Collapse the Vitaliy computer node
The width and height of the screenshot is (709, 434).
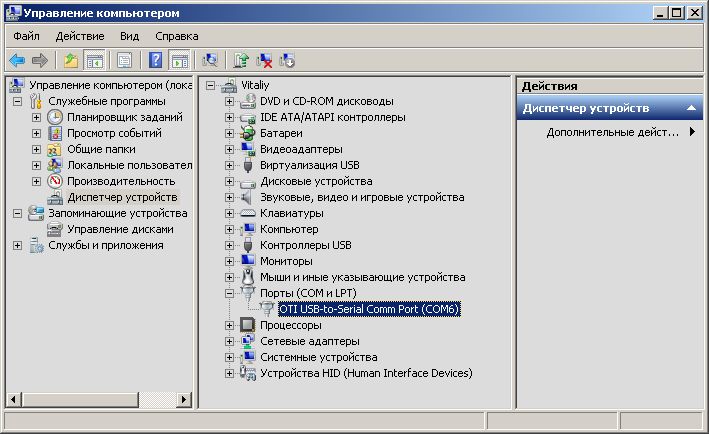click(x=210, y=85)
